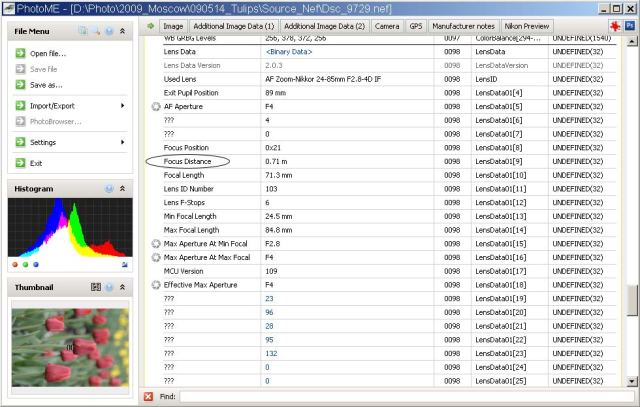Select the MCU Version row label

point(183,271)
